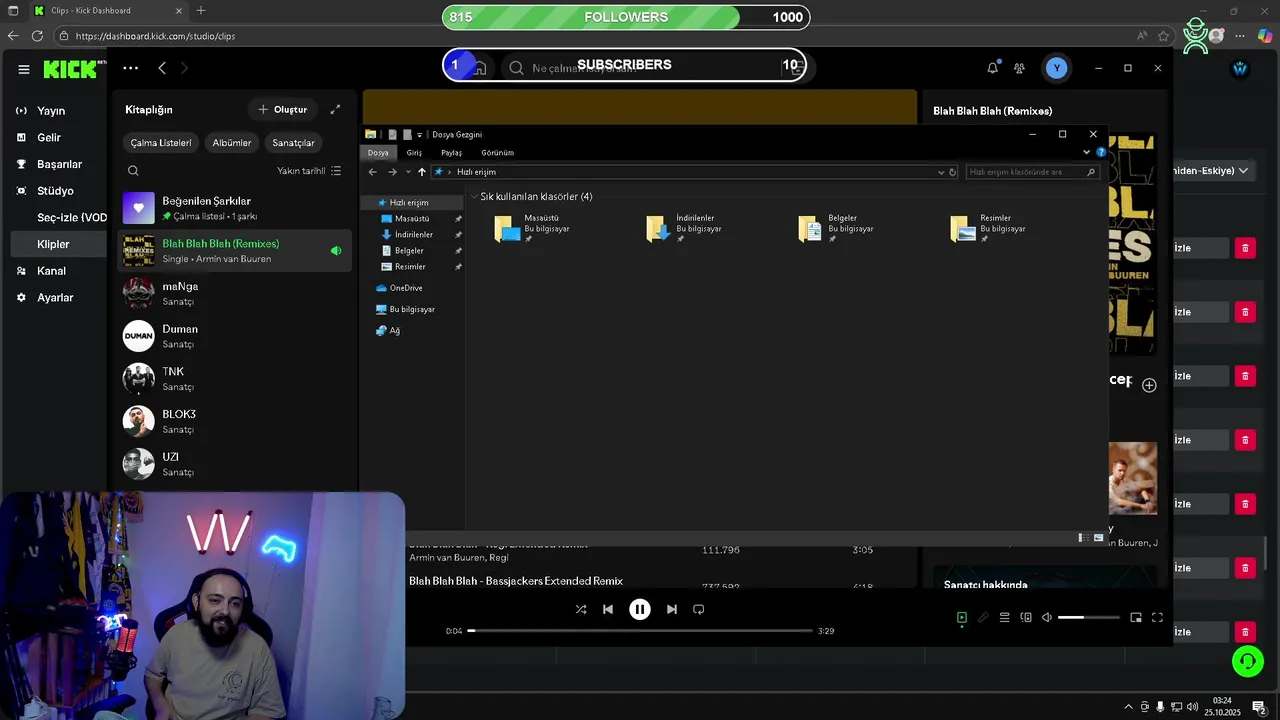
Task: Toggle repeat mode in Spotify
Action: pos(699,609)
